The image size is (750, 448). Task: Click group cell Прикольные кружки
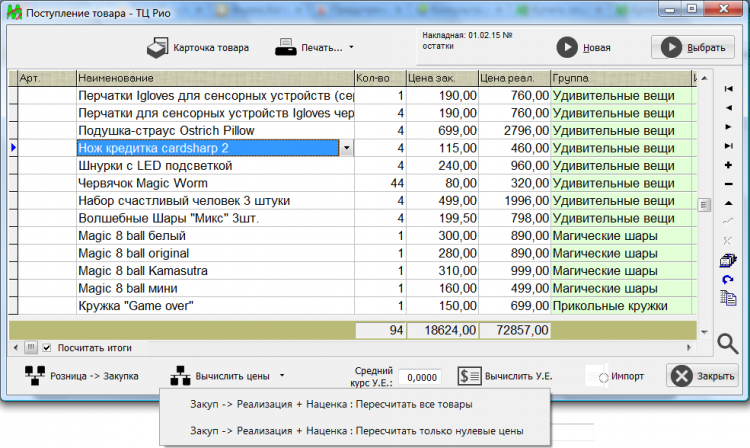click(x=623, y=306)
